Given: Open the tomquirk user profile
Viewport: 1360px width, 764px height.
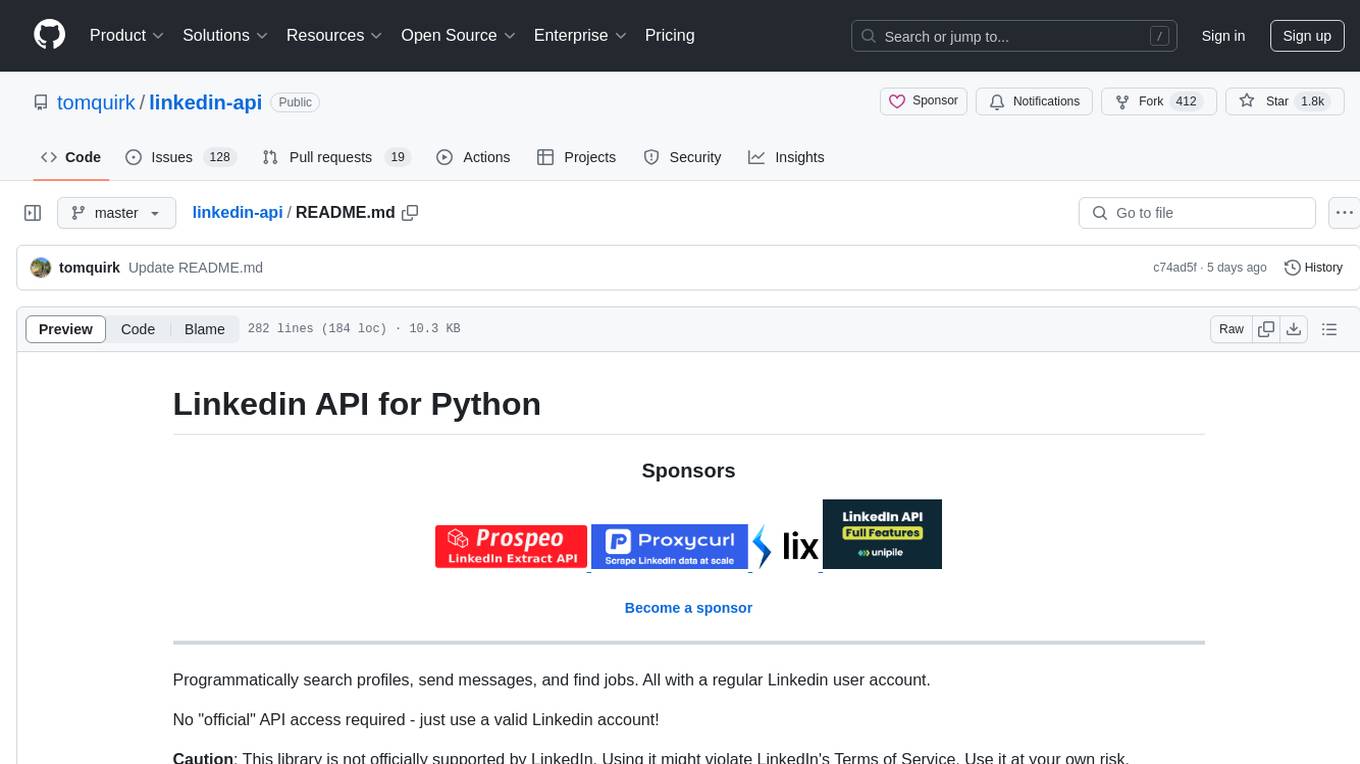Looking at the screenshot, I should click(x=96, y=102).
